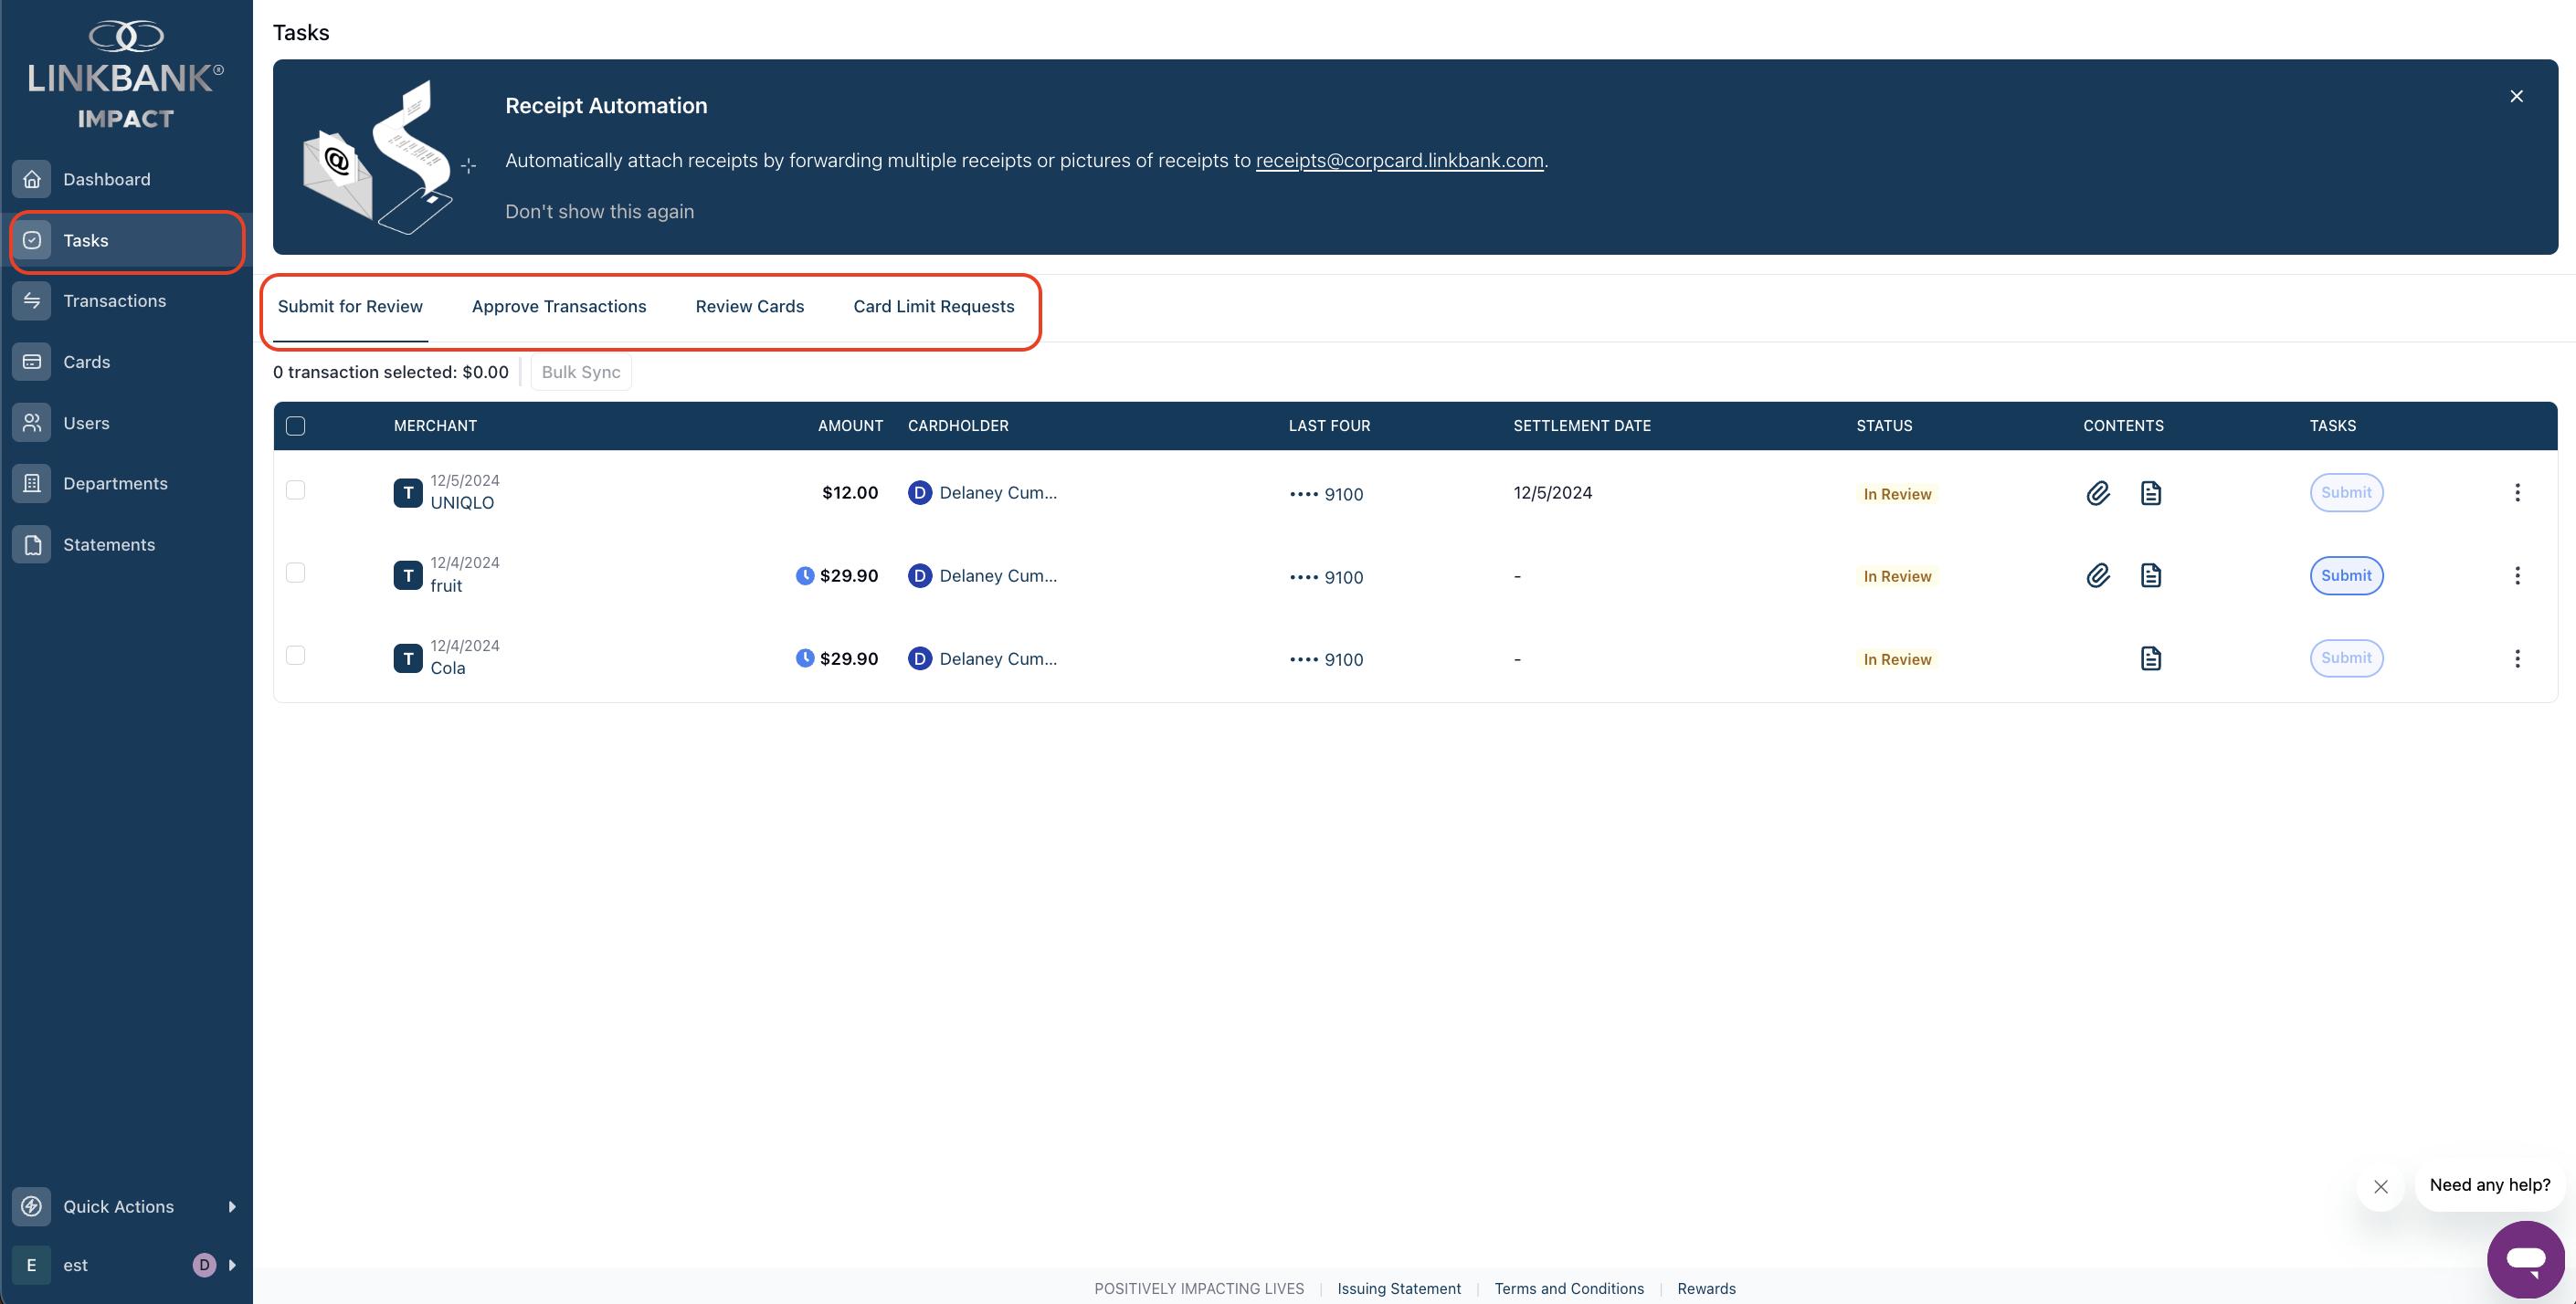
Task: Click the STATUS column header
Action: pos(1884,426)
